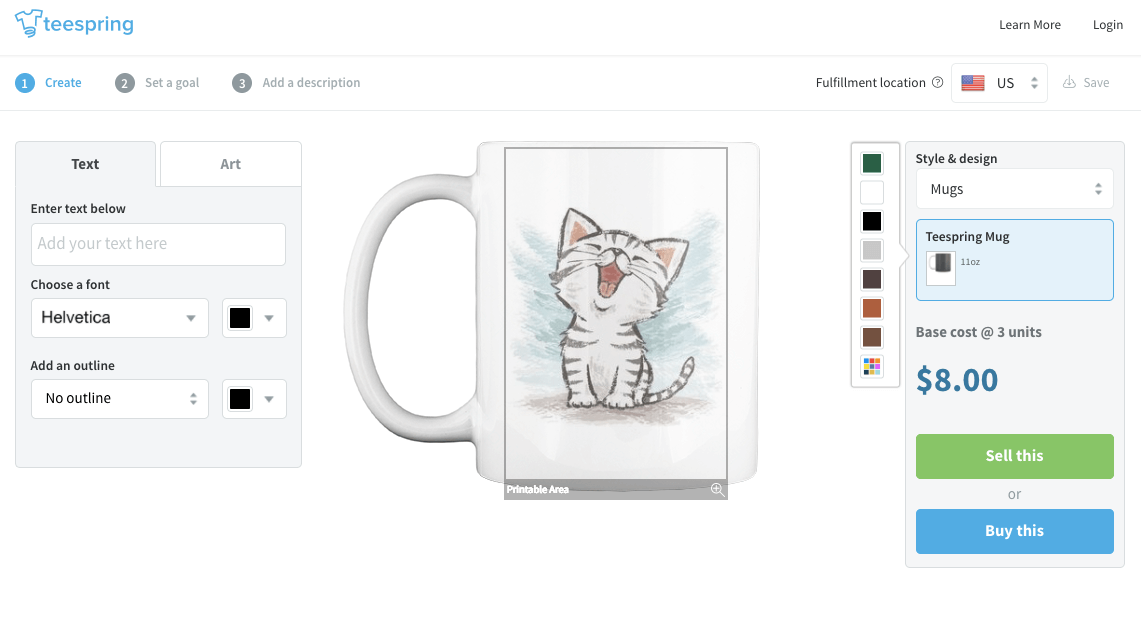Open the text color picker dropdown

(x=253, y=318)
